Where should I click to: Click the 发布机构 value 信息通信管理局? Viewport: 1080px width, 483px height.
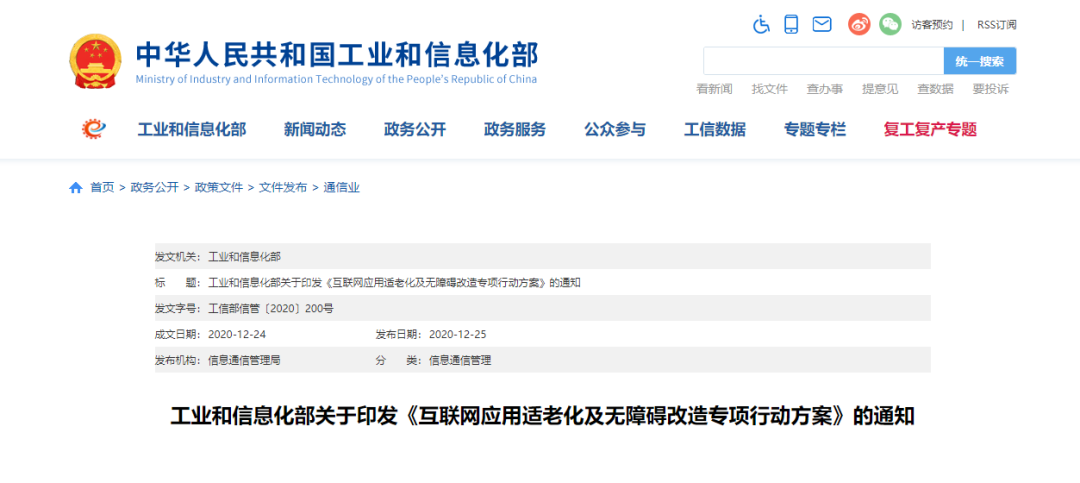click(x=245, y=360)
